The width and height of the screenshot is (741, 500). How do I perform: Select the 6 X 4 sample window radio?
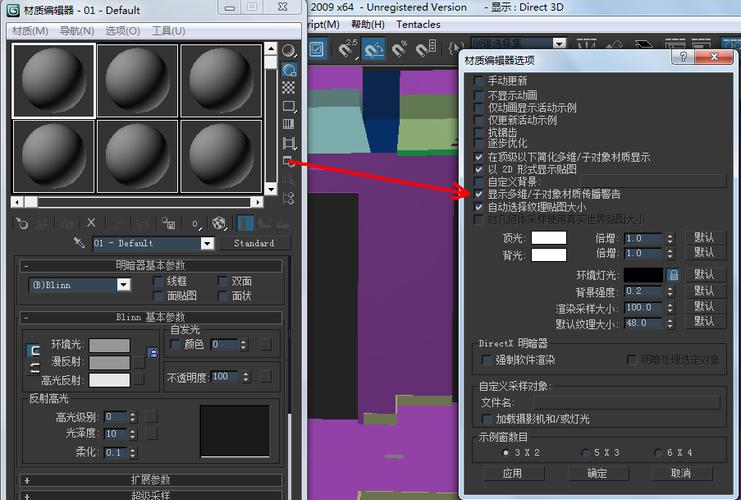658,452
